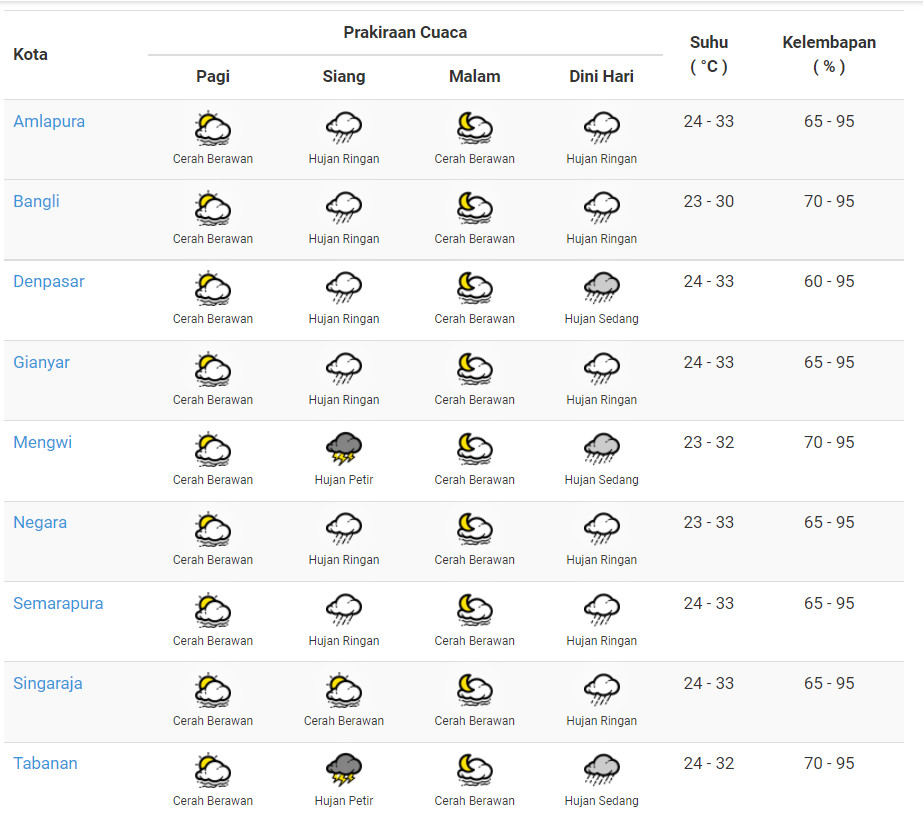Click the Suhu column header
Screen dimensions: 923x836
pos(709,54)
